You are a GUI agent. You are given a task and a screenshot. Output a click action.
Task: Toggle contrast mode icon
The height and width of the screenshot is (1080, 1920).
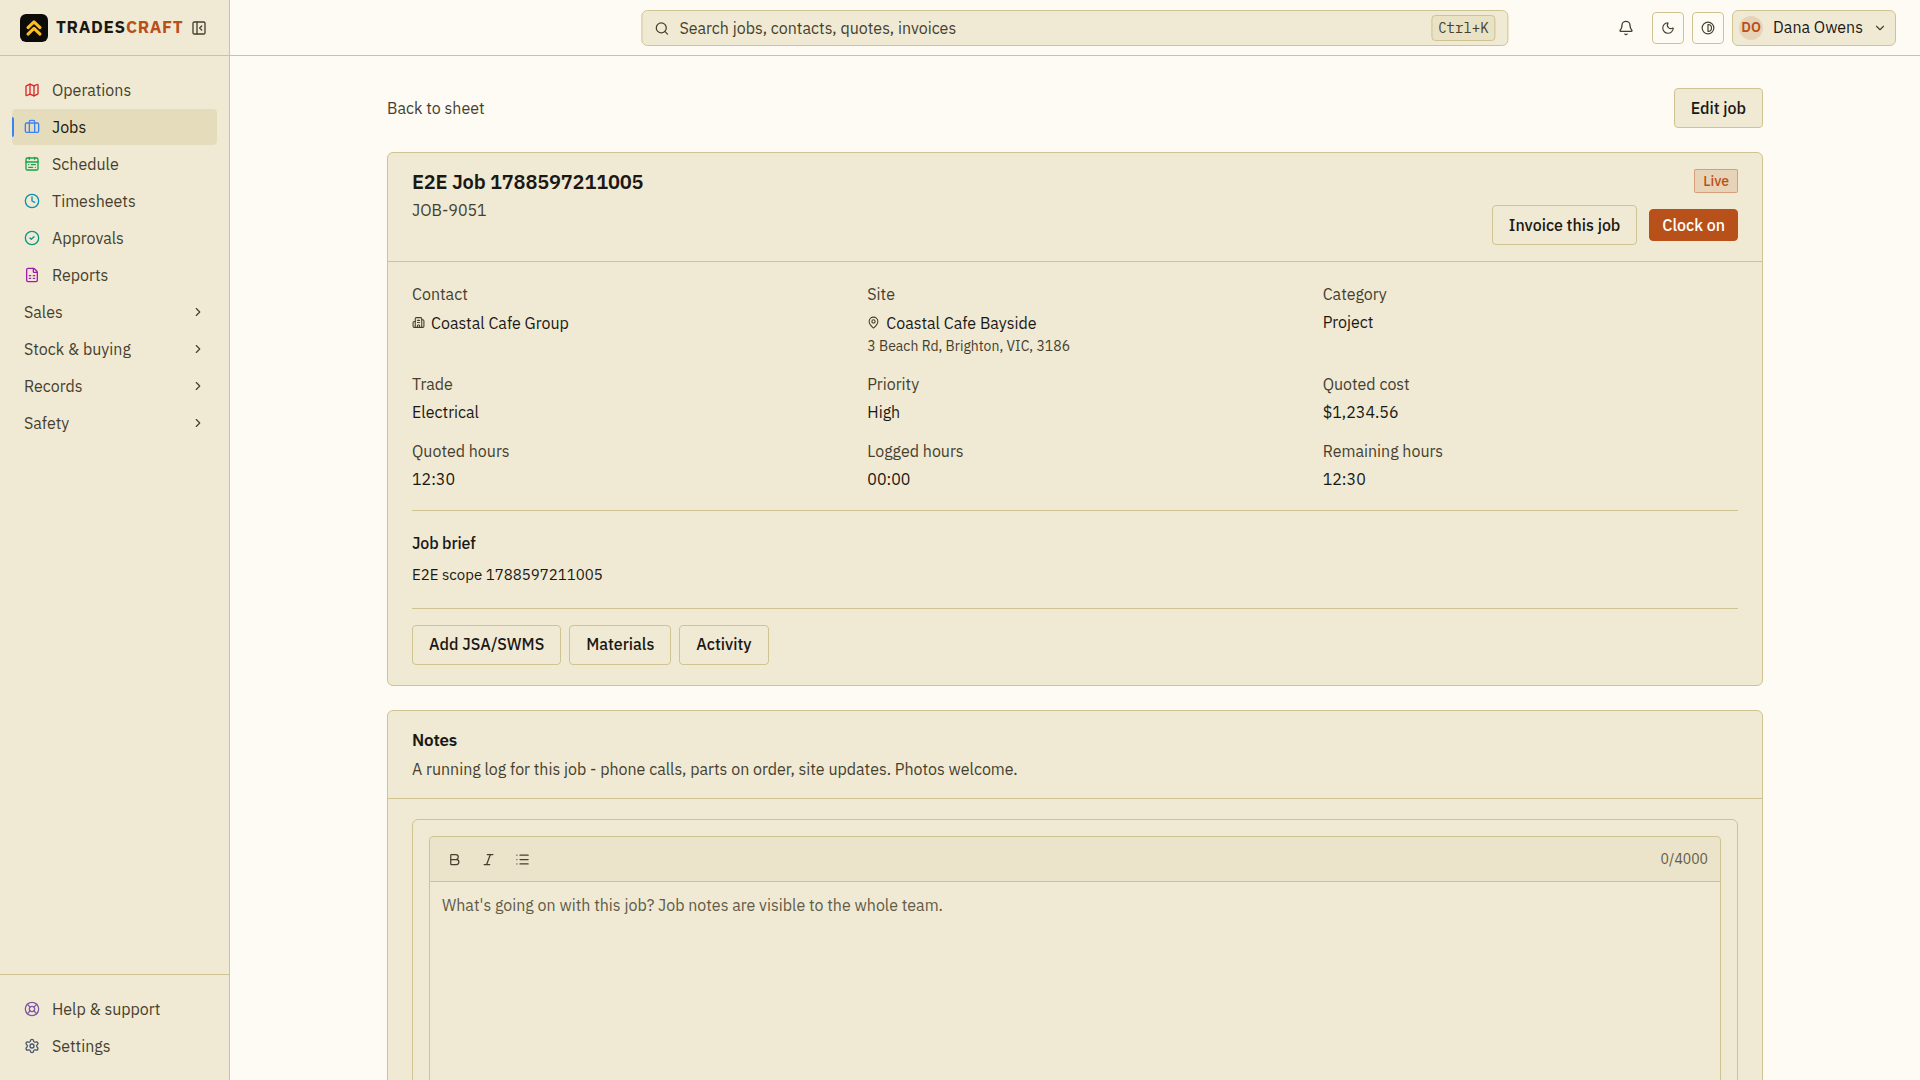1708,28
